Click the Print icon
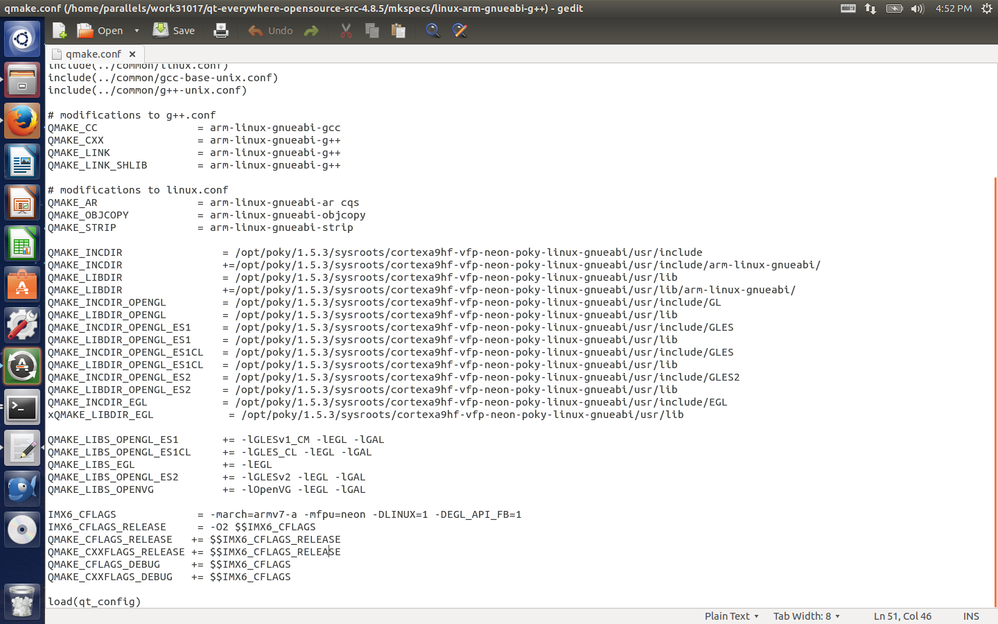Image resolution: width=998 pixels, height=624 pixels. pyautogui.click(x=221, y=30)
